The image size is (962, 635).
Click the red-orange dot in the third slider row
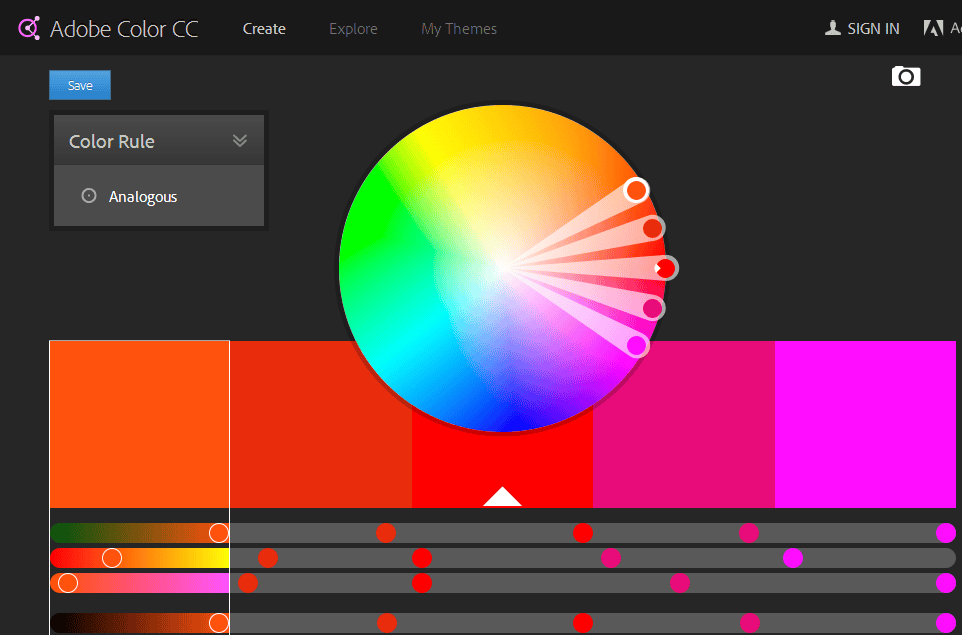tap(247, 583)
